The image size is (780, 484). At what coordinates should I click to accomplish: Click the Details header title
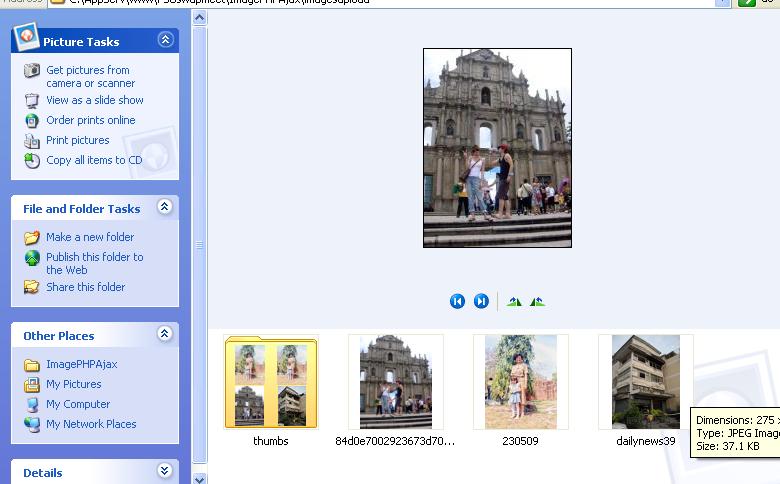pyautogui.click(x=43, y=473)
